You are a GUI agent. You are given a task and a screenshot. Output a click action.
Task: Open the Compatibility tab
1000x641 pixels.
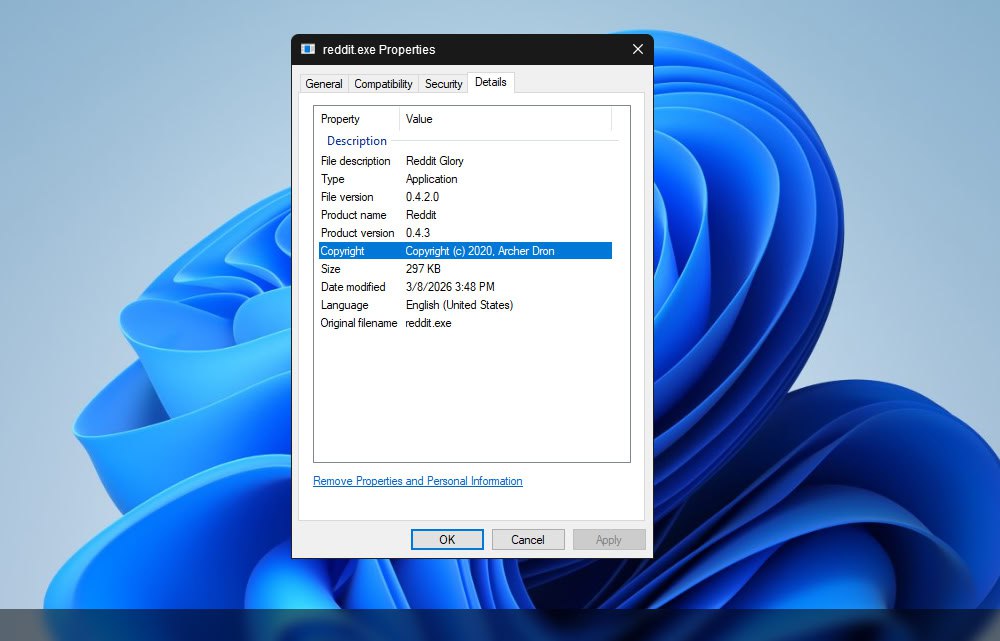pyautogui.click(x=383, y=84)
